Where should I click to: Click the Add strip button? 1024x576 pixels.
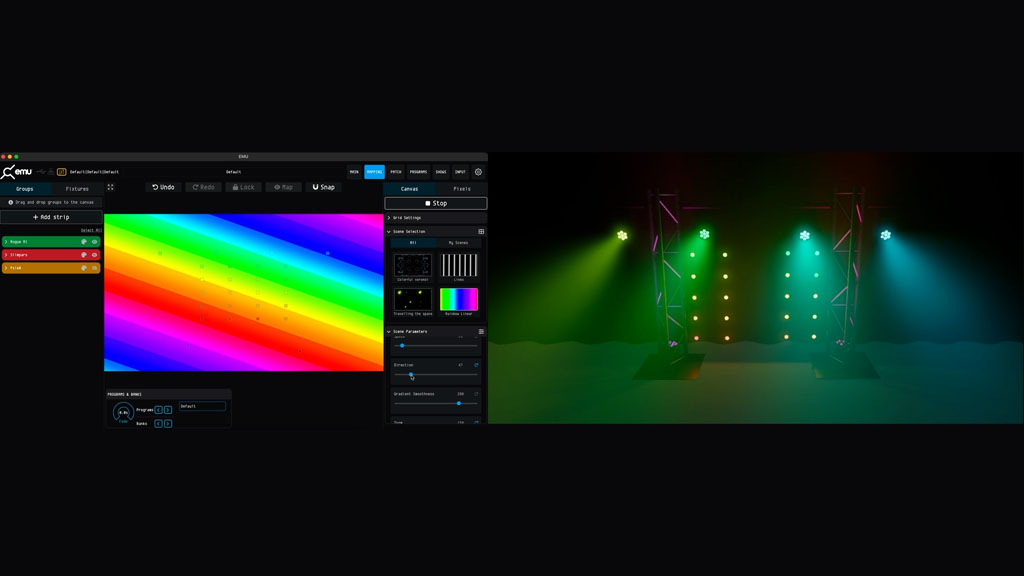(51, 217)
